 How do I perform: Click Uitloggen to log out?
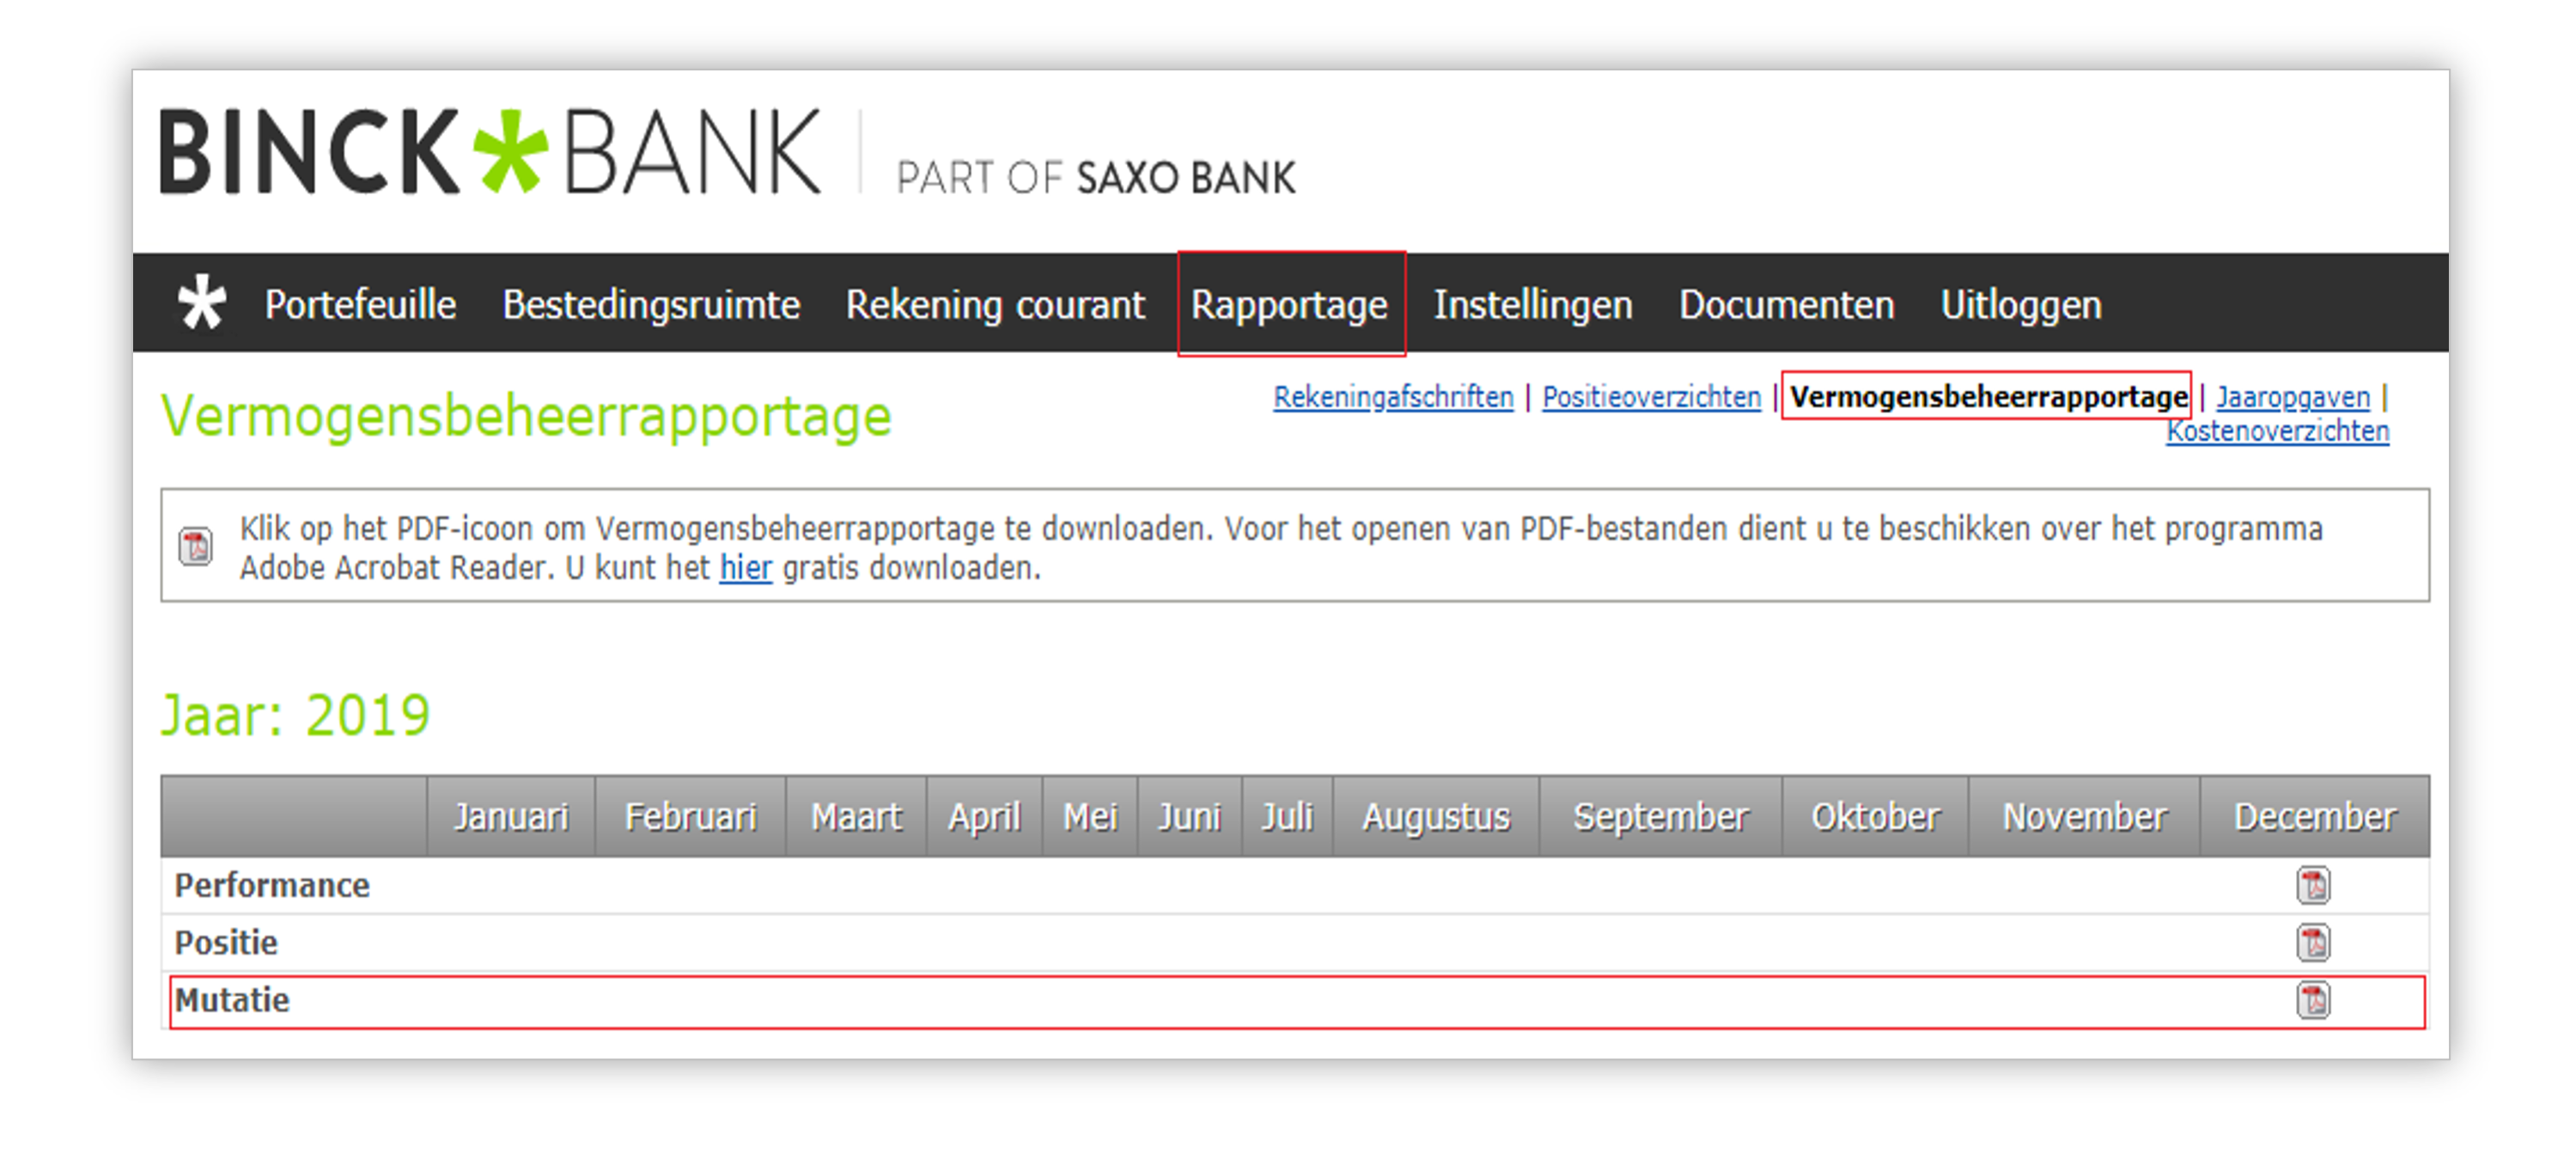(2021, 304)
